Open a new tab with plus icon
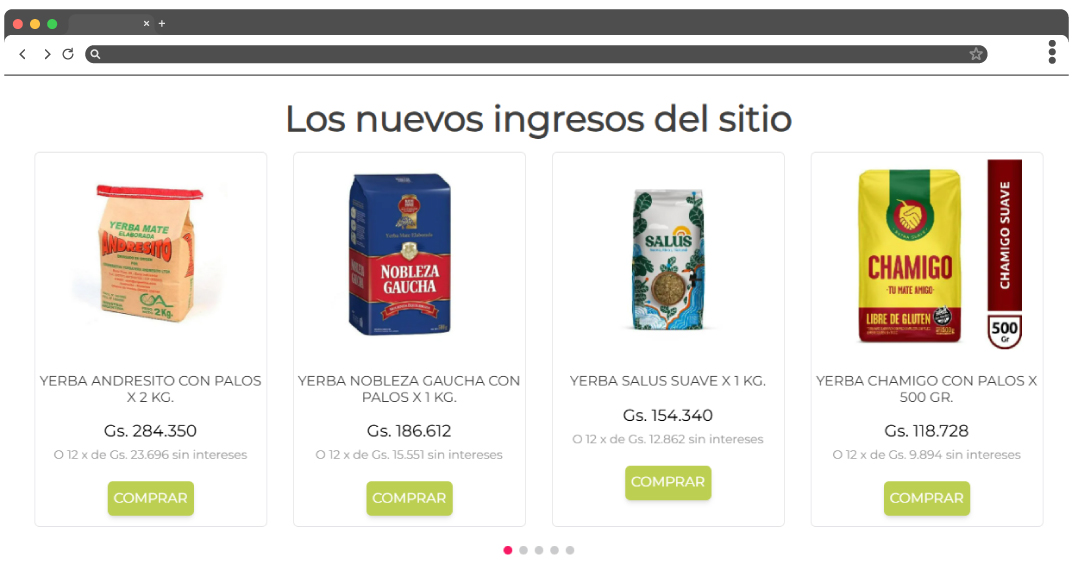1075x578 pixels. [162, 23]
